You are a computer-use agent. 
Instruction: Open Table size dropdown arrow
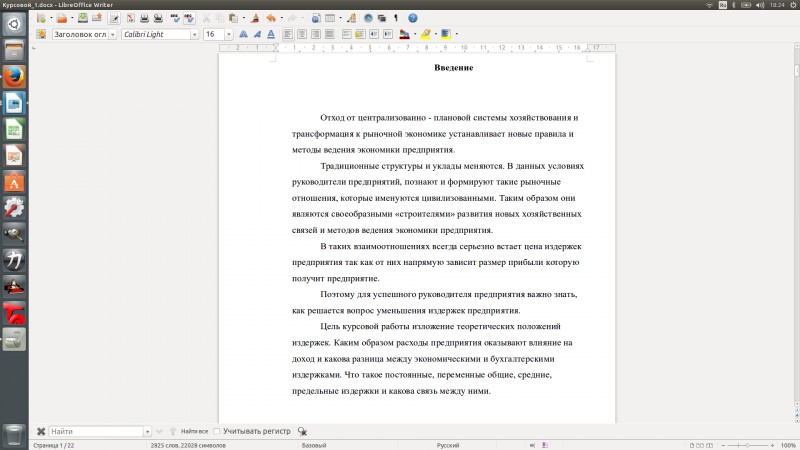coord(340,18)
